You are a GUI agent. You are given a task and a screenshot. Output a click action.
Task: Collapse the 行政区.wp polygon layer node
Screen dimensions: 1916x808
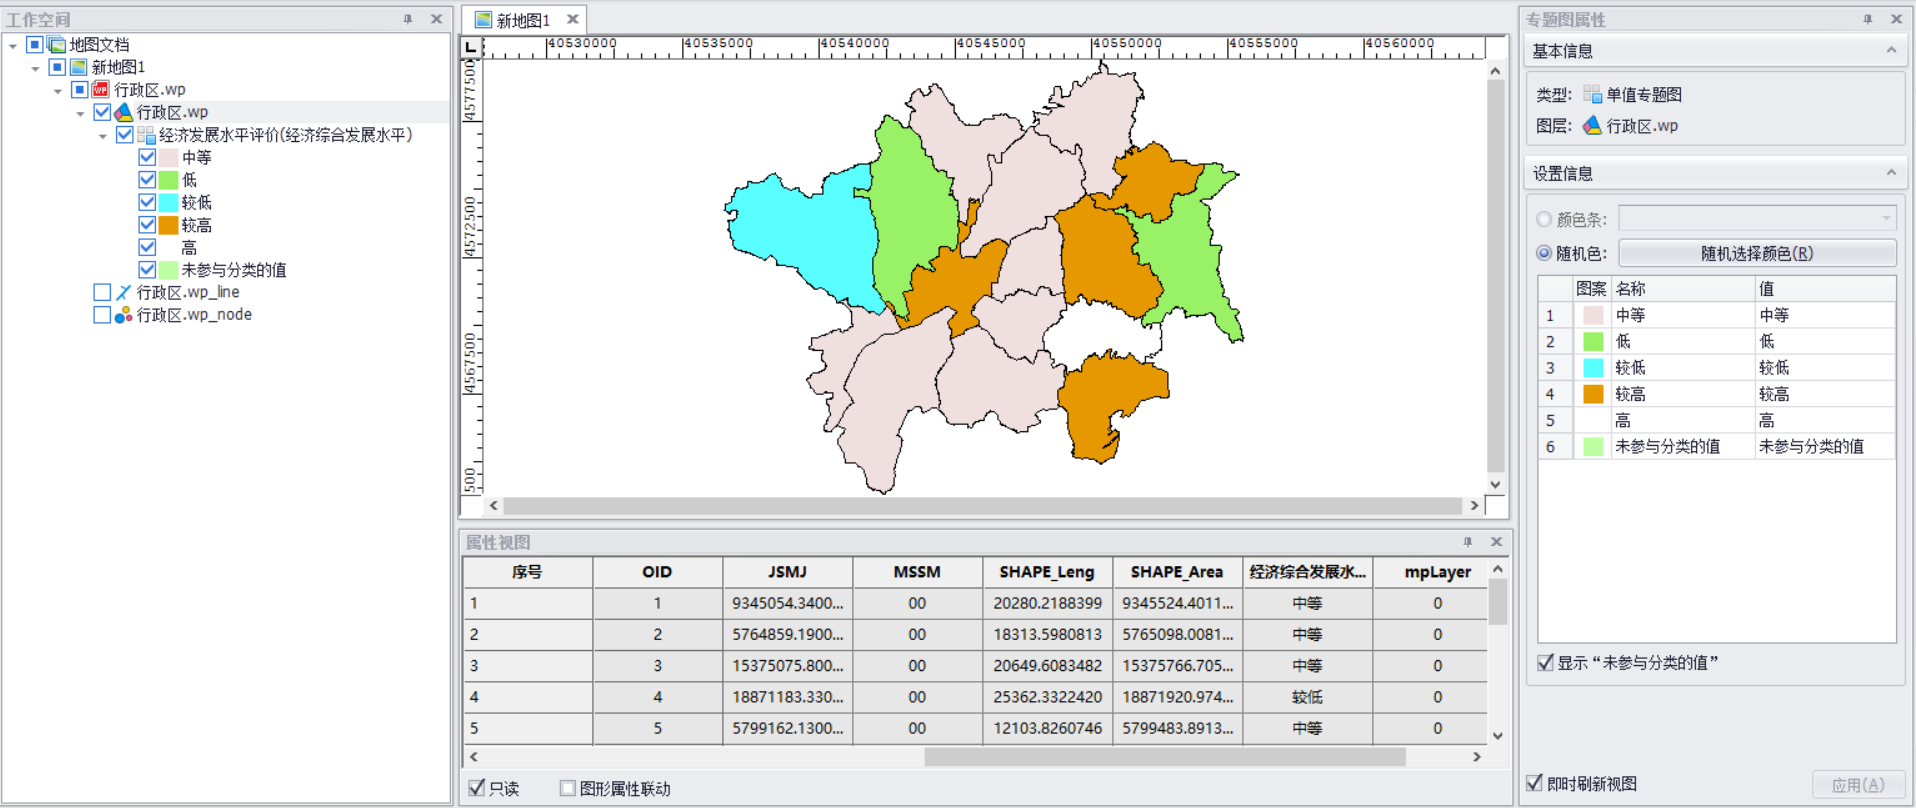pos(81,113)
